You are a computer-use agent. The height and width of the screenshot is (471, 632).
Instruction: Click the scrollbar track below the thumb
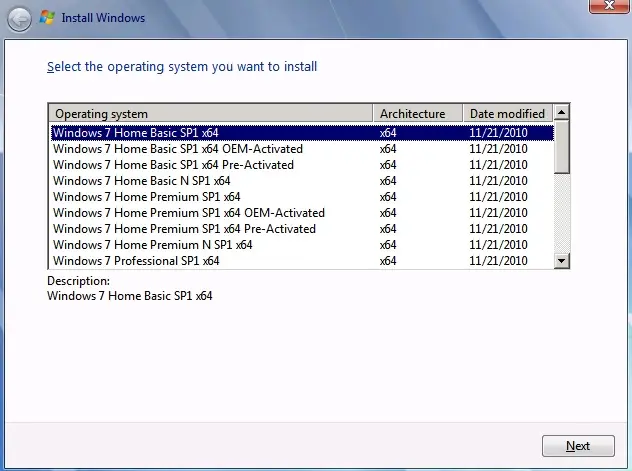[561, 214]
